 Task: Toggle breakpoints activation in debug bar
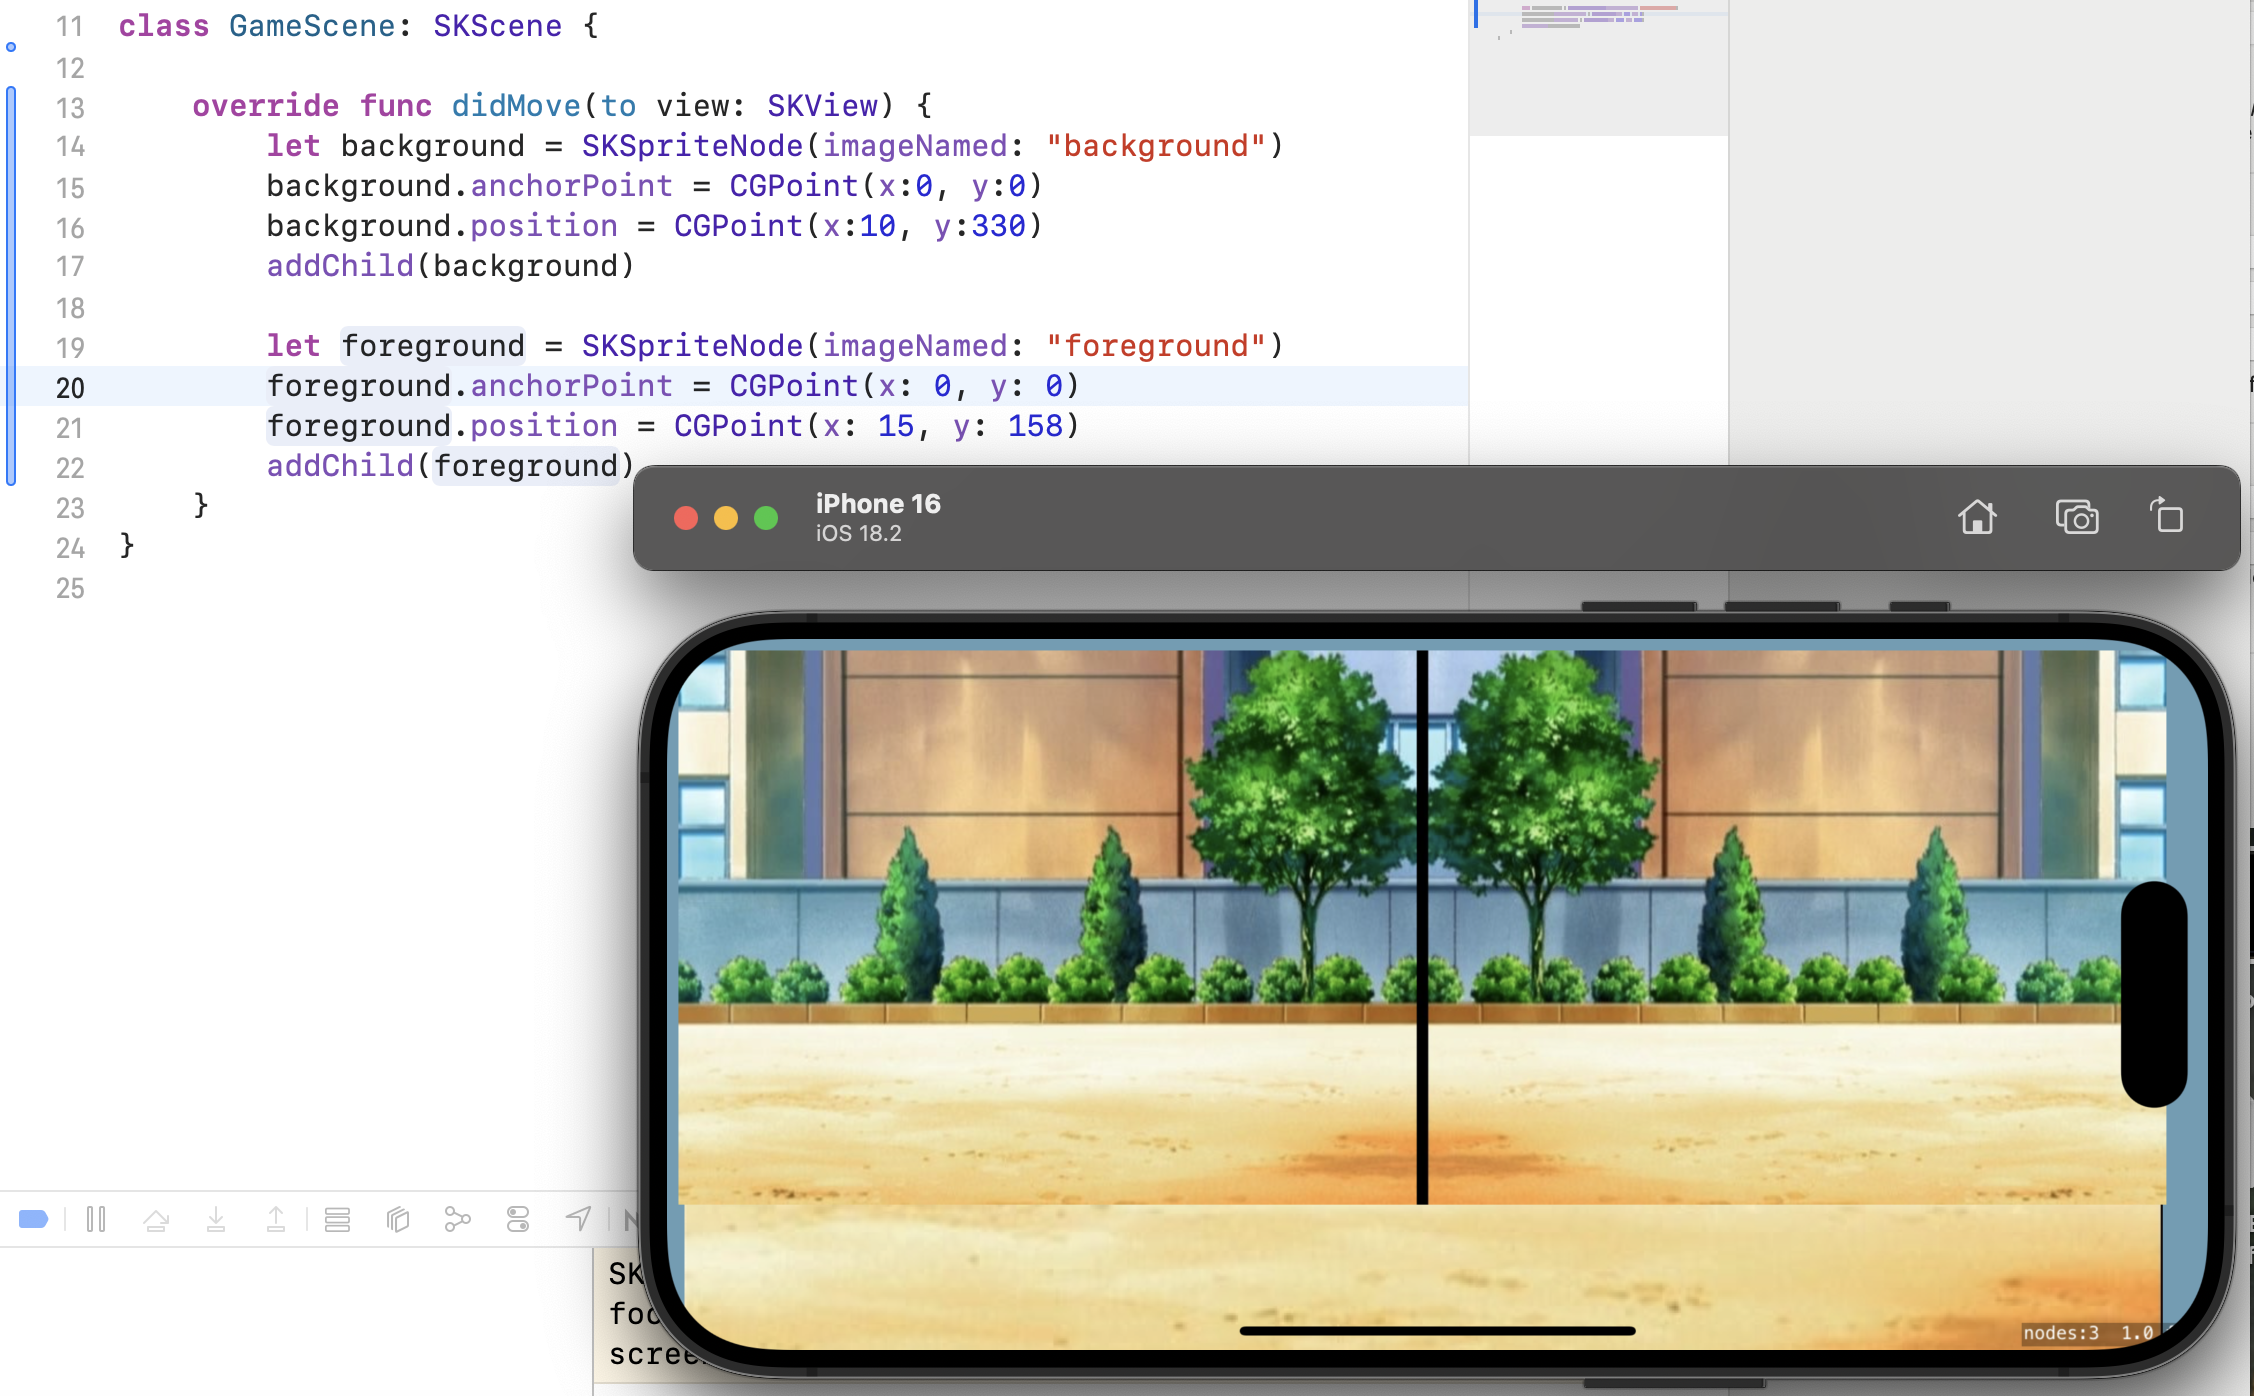click(33, 1219)
